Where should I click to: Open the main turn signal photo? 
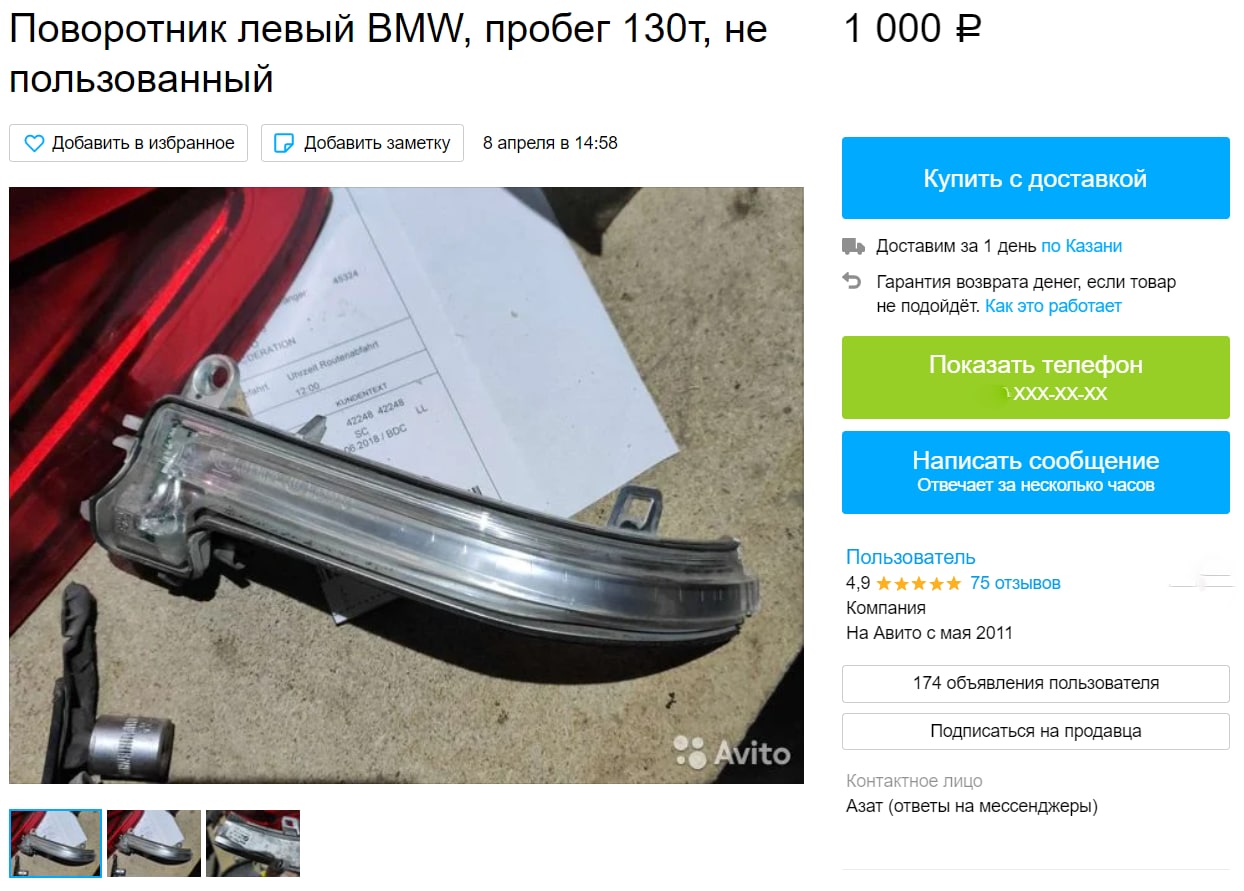tap(406, 485)
